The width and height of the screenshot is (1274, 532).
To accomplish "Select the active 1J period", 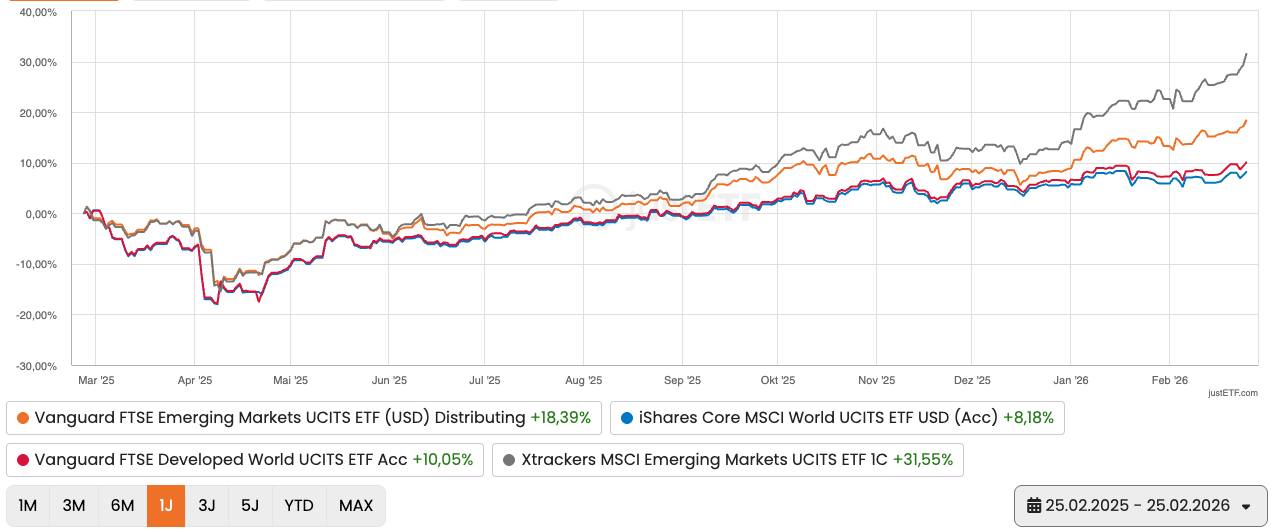I will point(165,506).
